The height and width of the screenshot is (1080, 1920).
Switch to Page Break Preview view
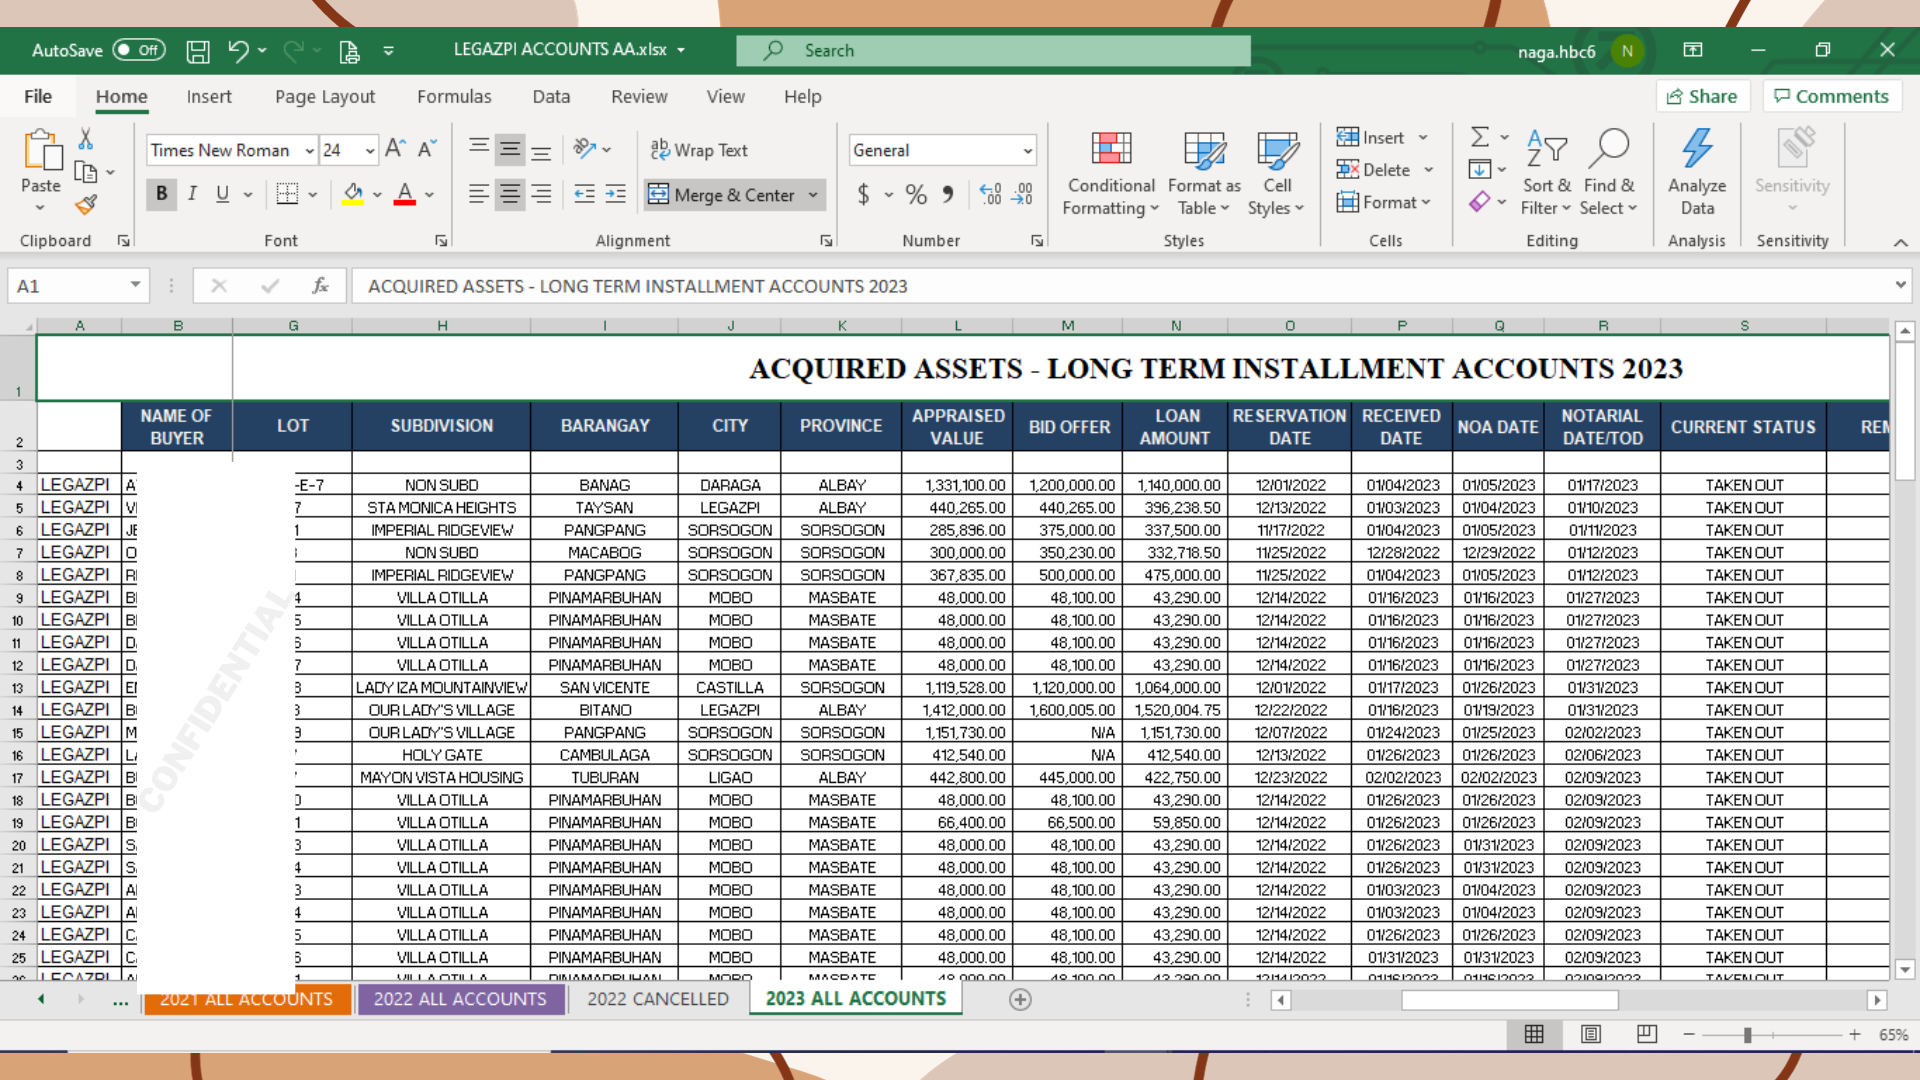1647,1034
